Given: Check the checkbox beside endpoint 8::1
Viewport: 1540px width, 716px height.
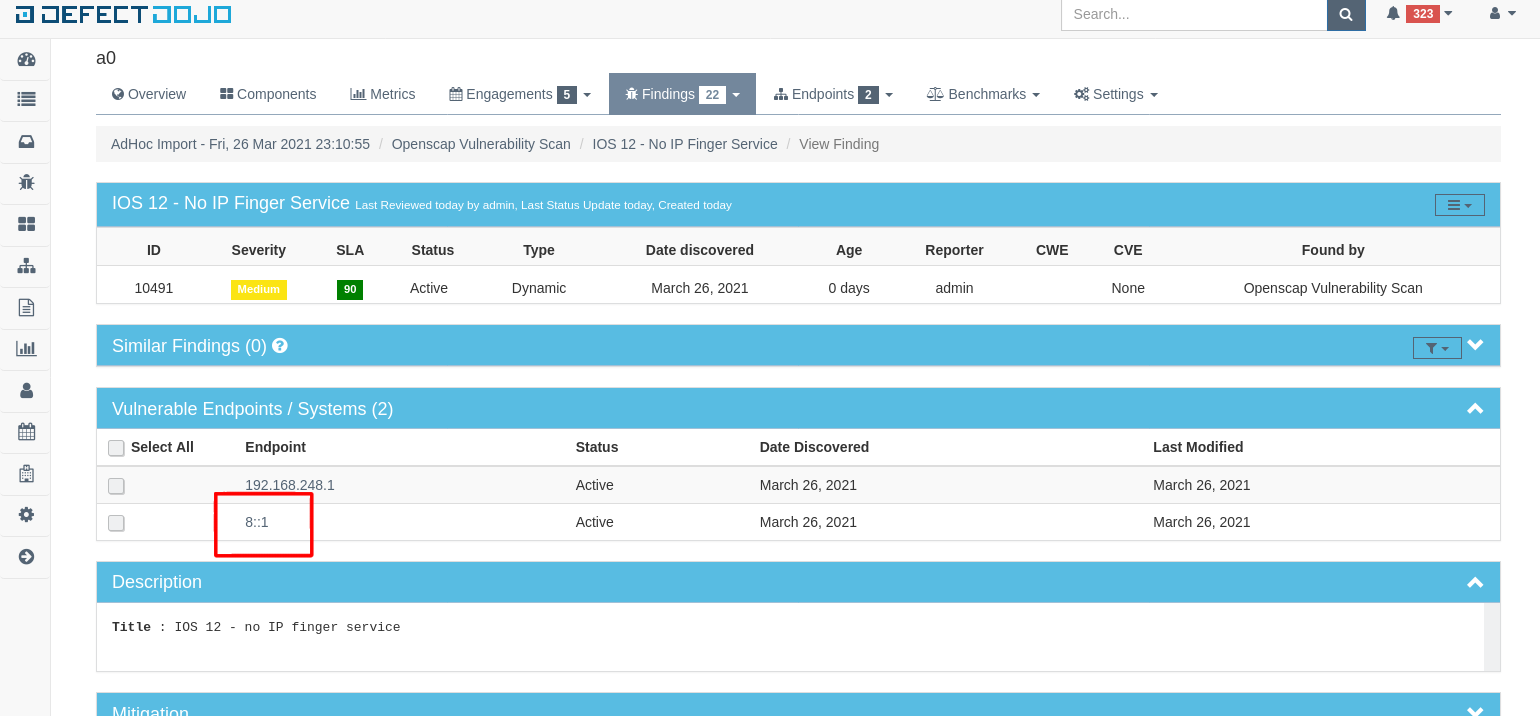Looking at the screenshot, I should click(x=116, y=522).
